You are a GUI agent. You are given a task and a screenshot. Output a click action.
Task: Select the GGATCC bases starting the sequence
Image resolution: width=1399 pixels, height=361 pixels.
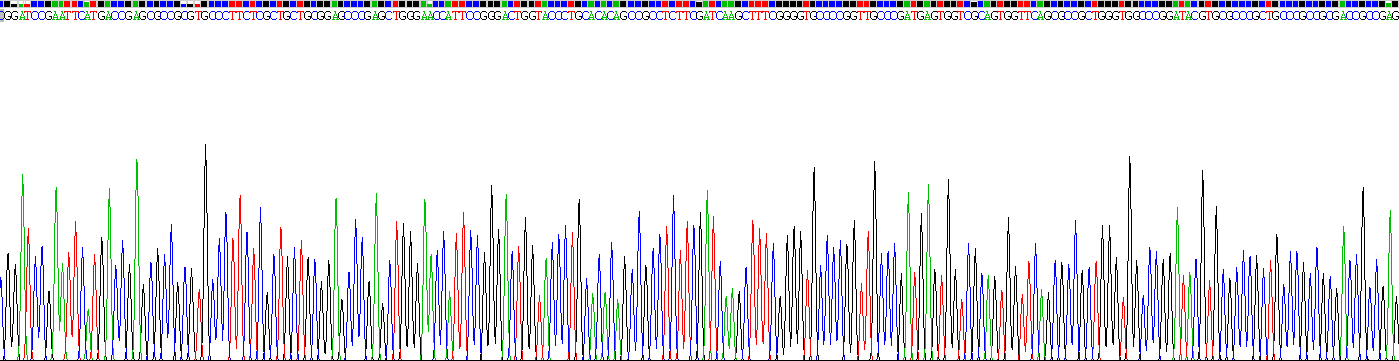[23, 16]
